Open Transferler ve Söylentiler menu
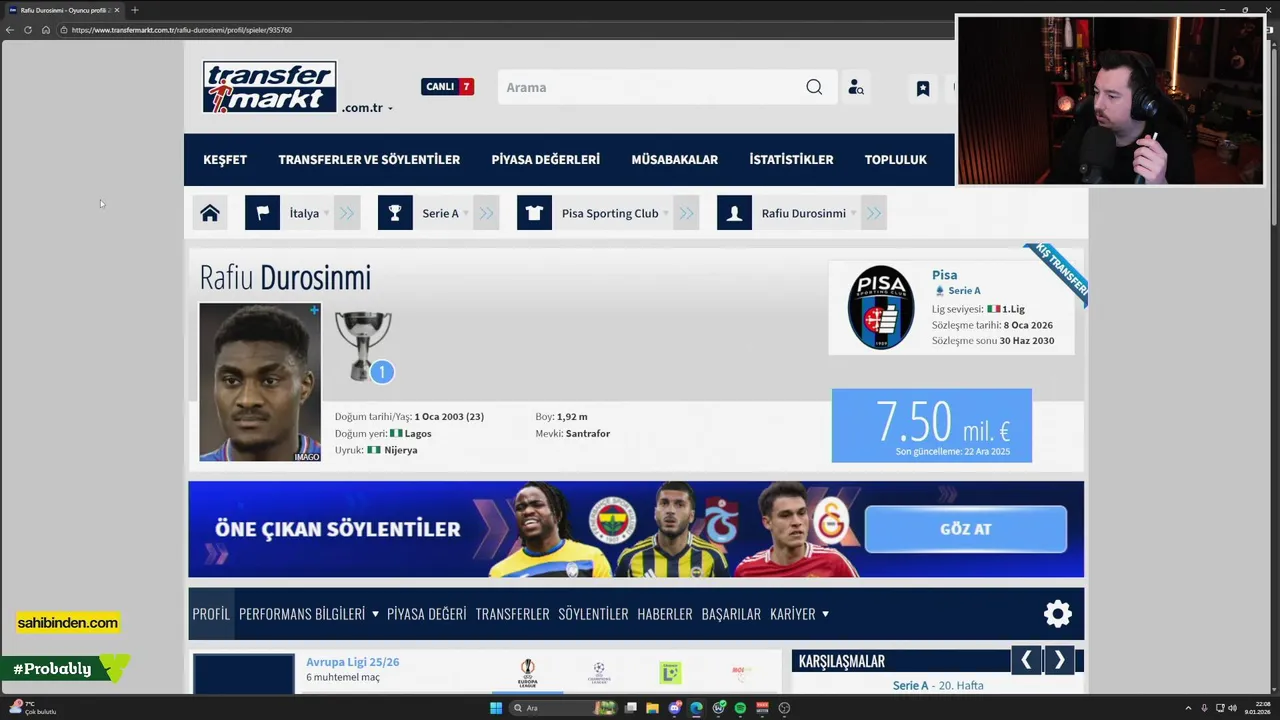Image resolution: width=1280 pixels, height=720 pixels. click(369, 160)
